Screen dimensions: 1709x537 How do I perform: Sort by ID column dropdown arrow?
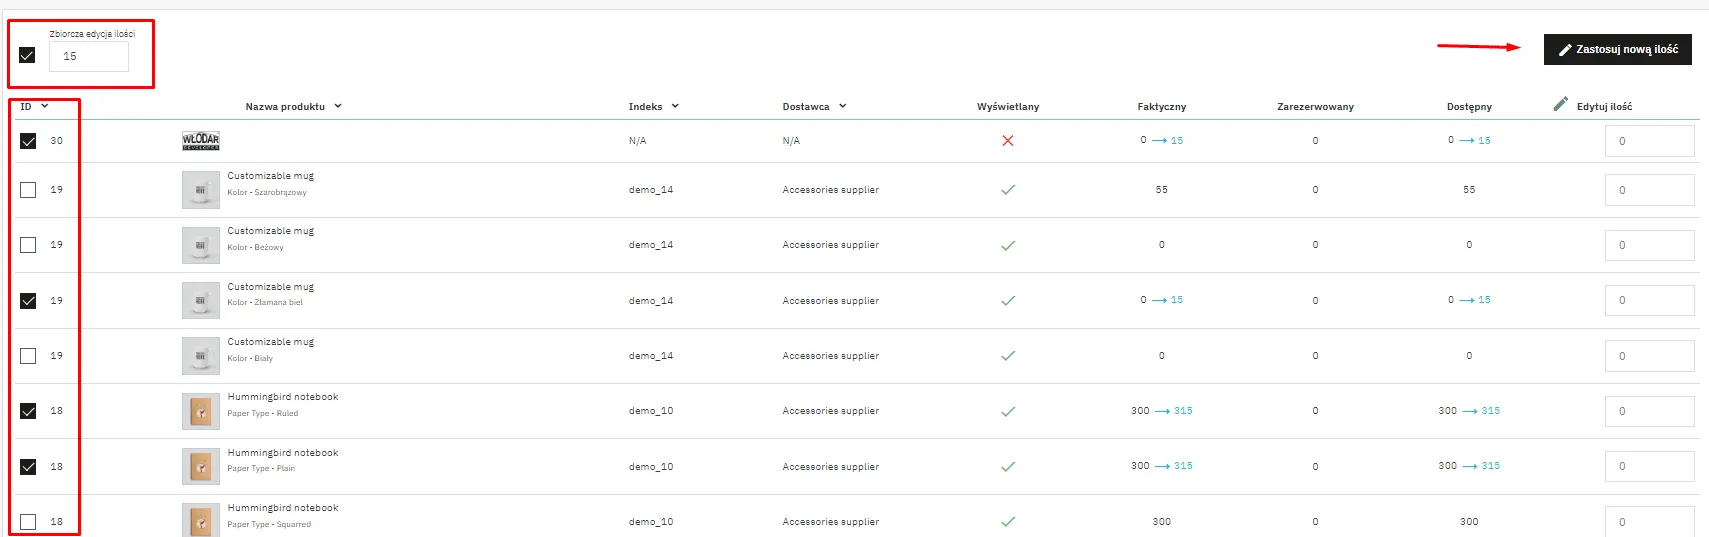click(x=45, y=106)
